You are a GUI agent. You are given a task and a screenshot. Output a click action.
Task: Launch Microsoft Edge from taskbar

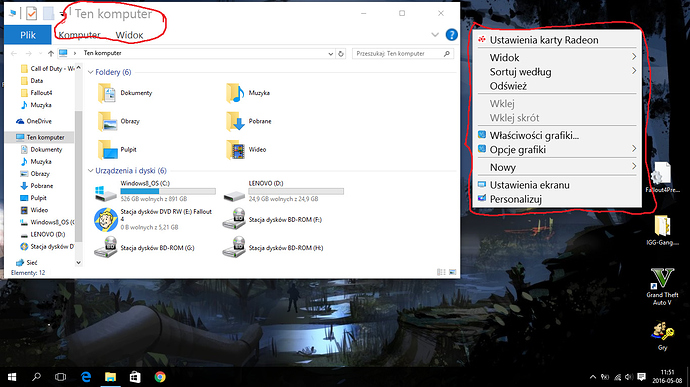86,377
